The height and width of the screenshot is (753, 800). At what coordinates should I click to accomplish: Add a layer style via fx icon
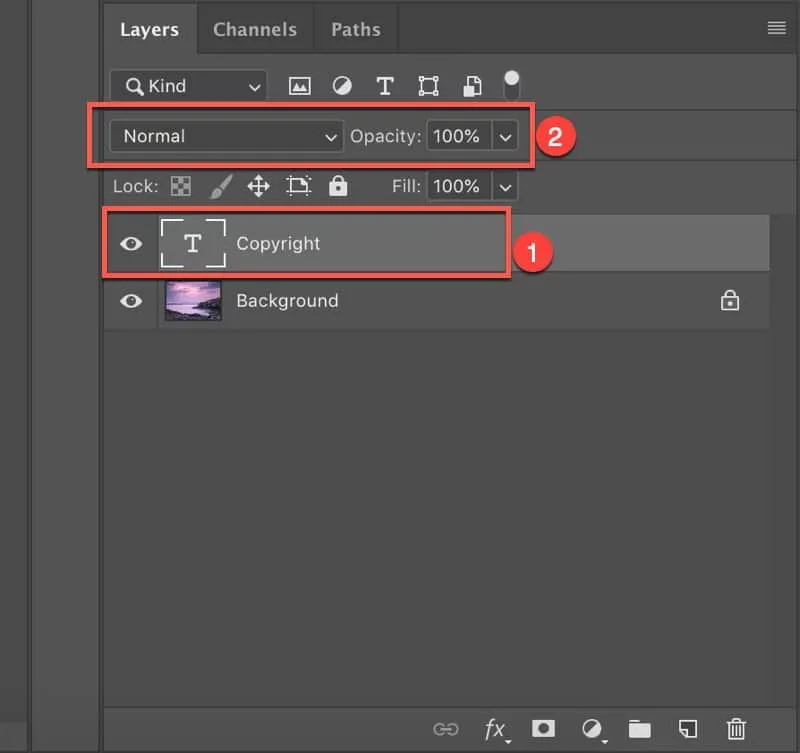(x=495, y=729)
